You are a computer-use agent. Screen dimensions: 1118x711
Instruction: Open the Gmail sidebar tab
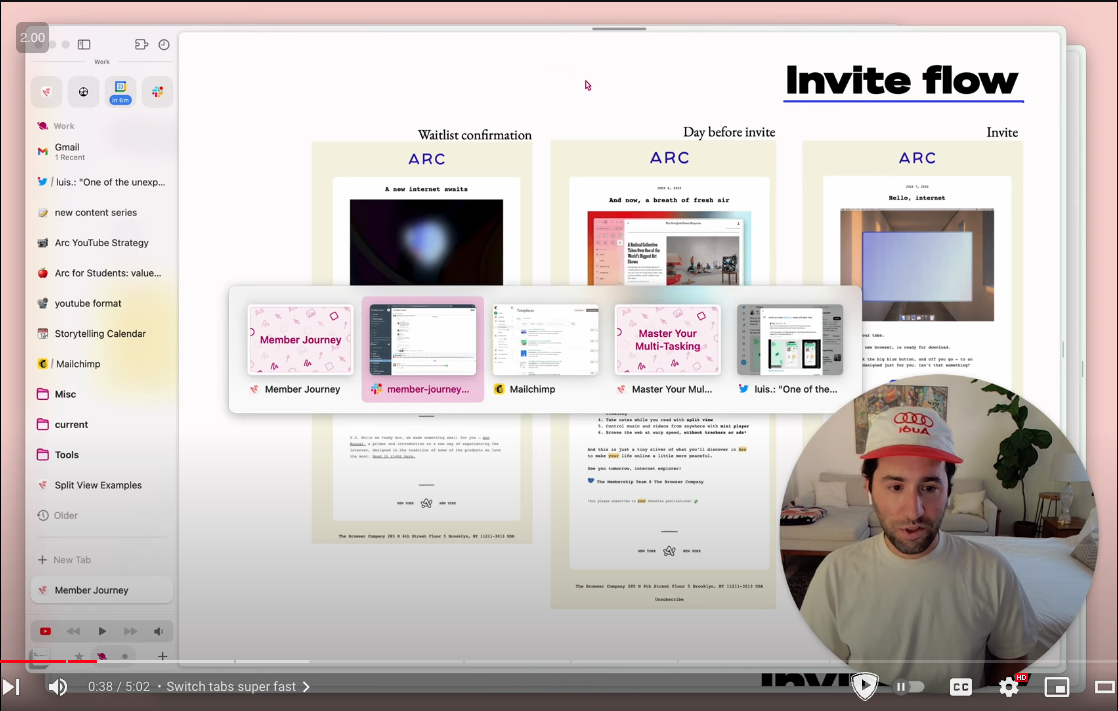point(102,151)
